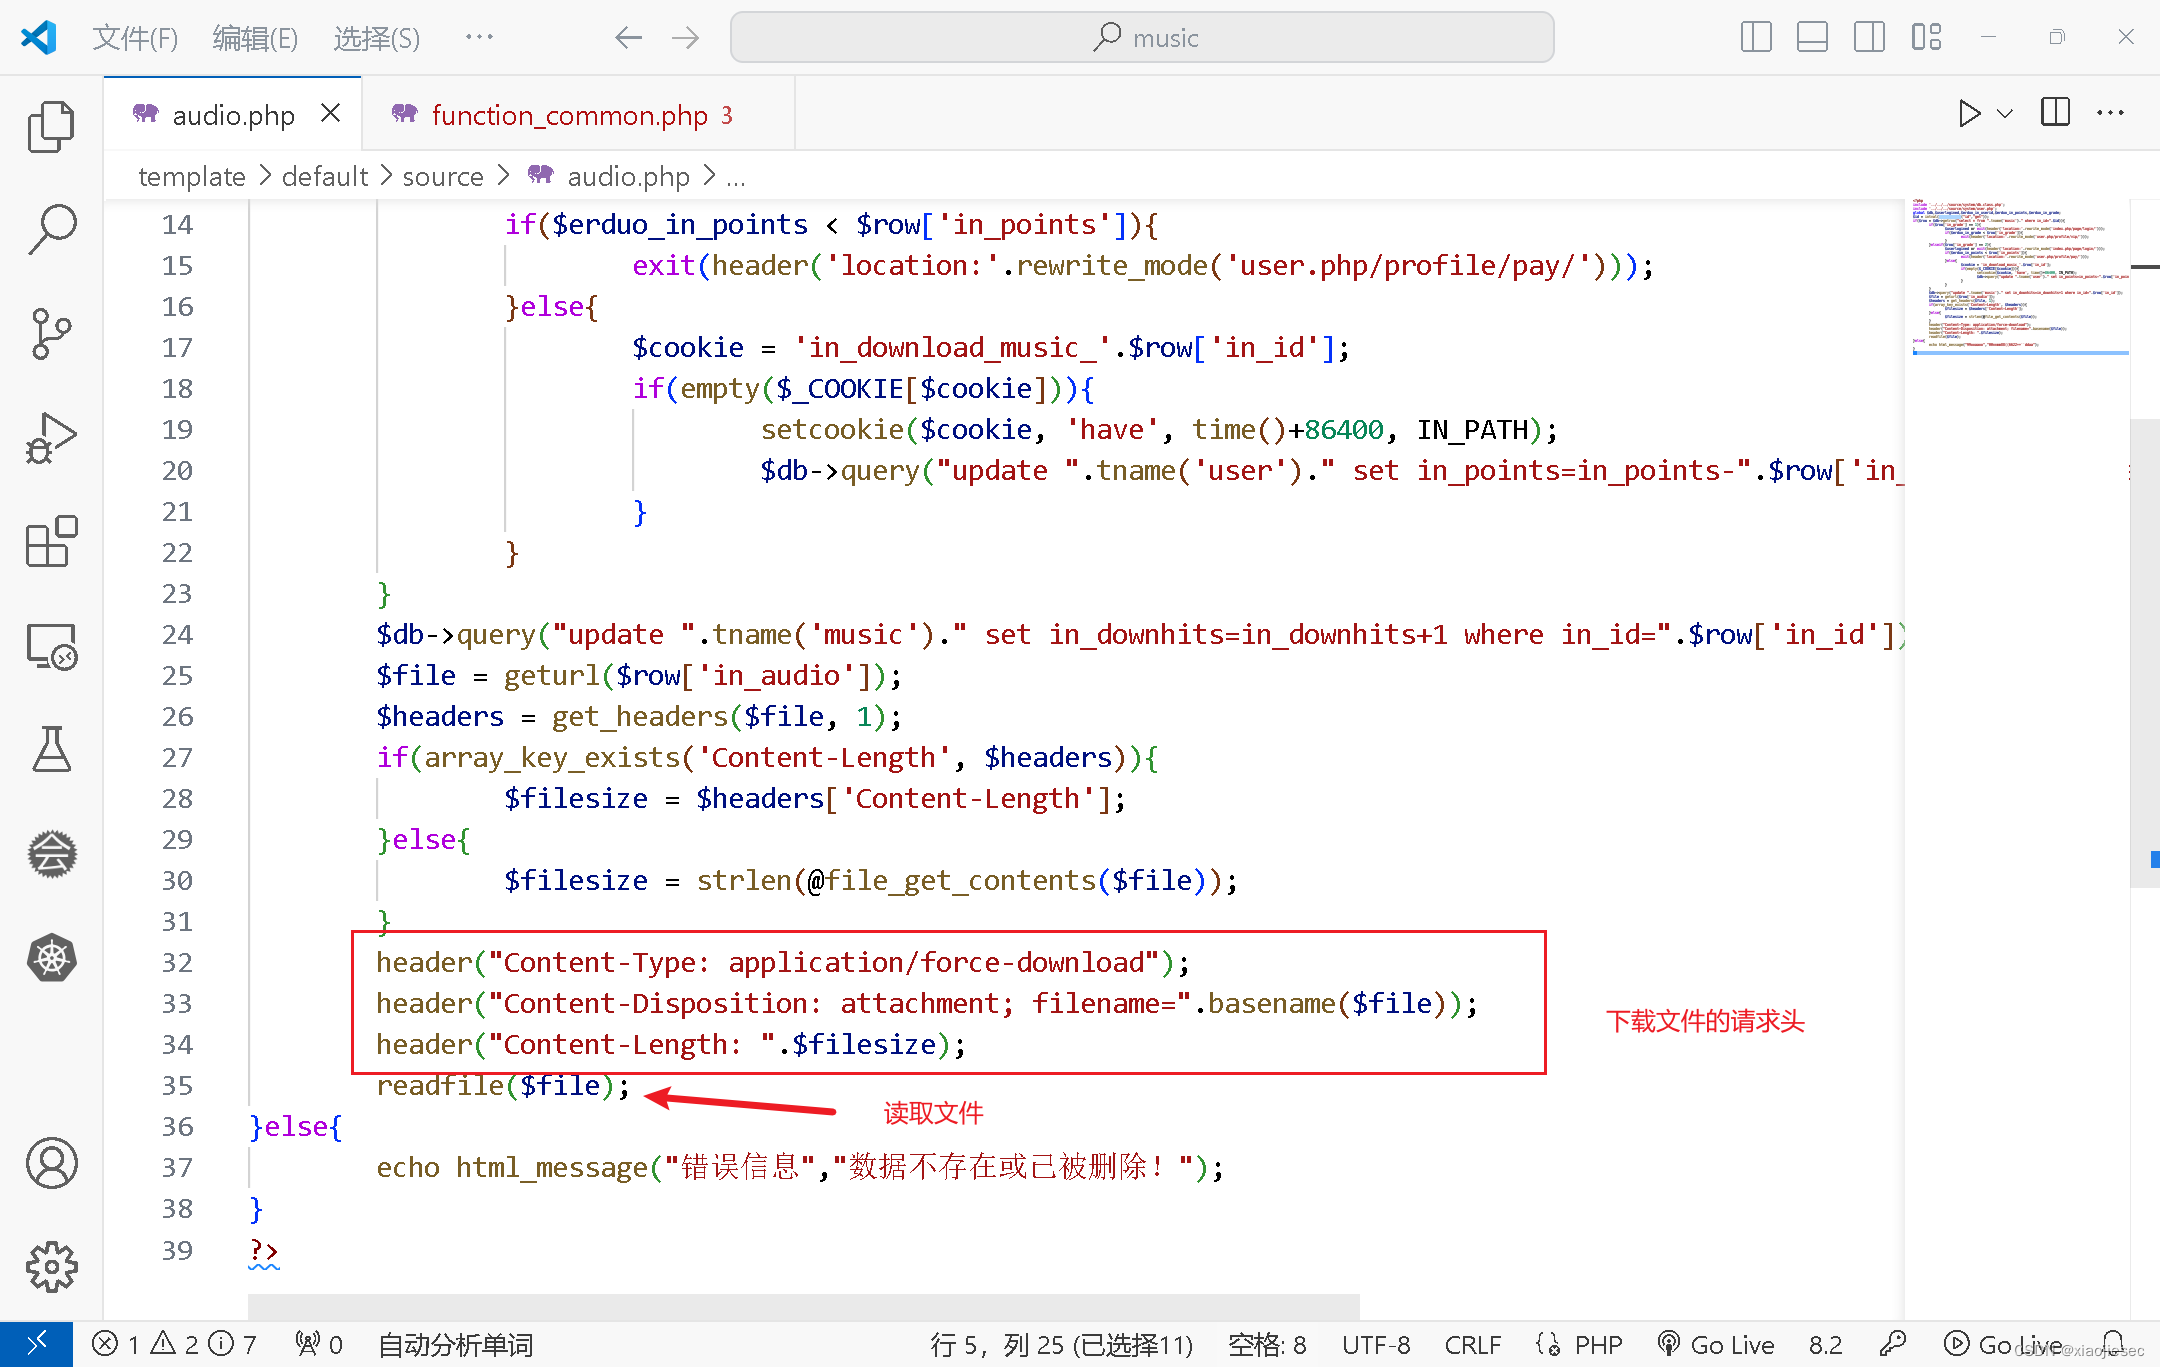Open the default breadcrumb dropdown
The image size is (2160, 1368).
[323, 177]
